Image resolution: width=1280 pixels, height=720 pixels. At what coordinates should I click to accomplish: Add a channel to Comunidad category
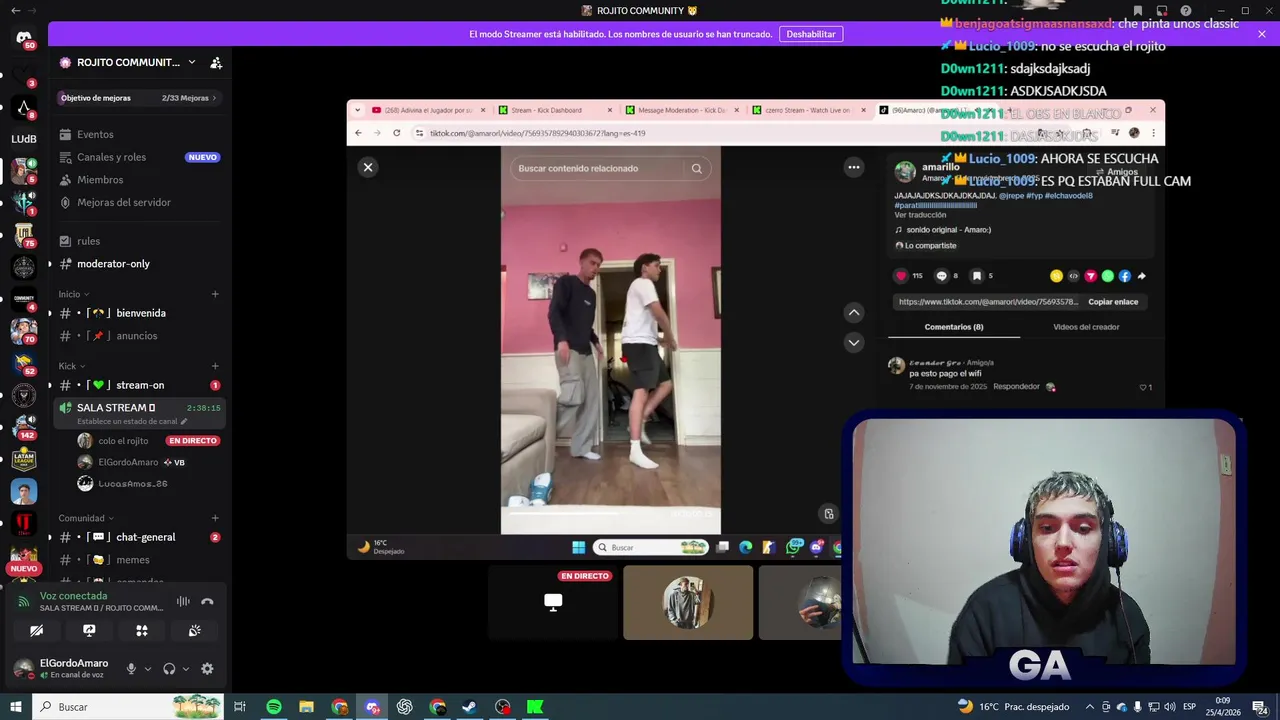(215, 518)
